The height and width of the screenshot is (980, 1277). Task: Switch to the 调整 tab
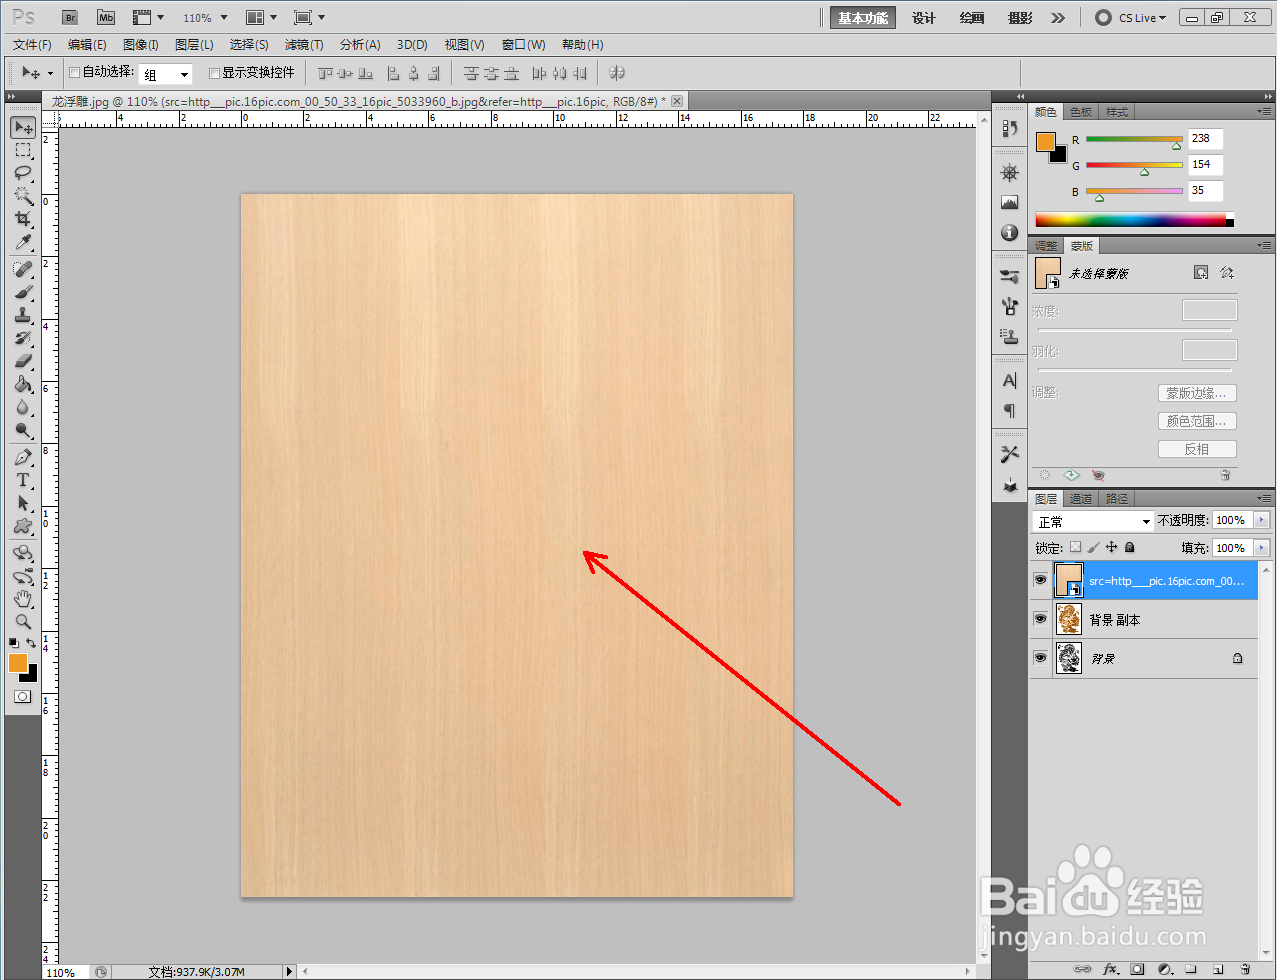click(1046, 246)
